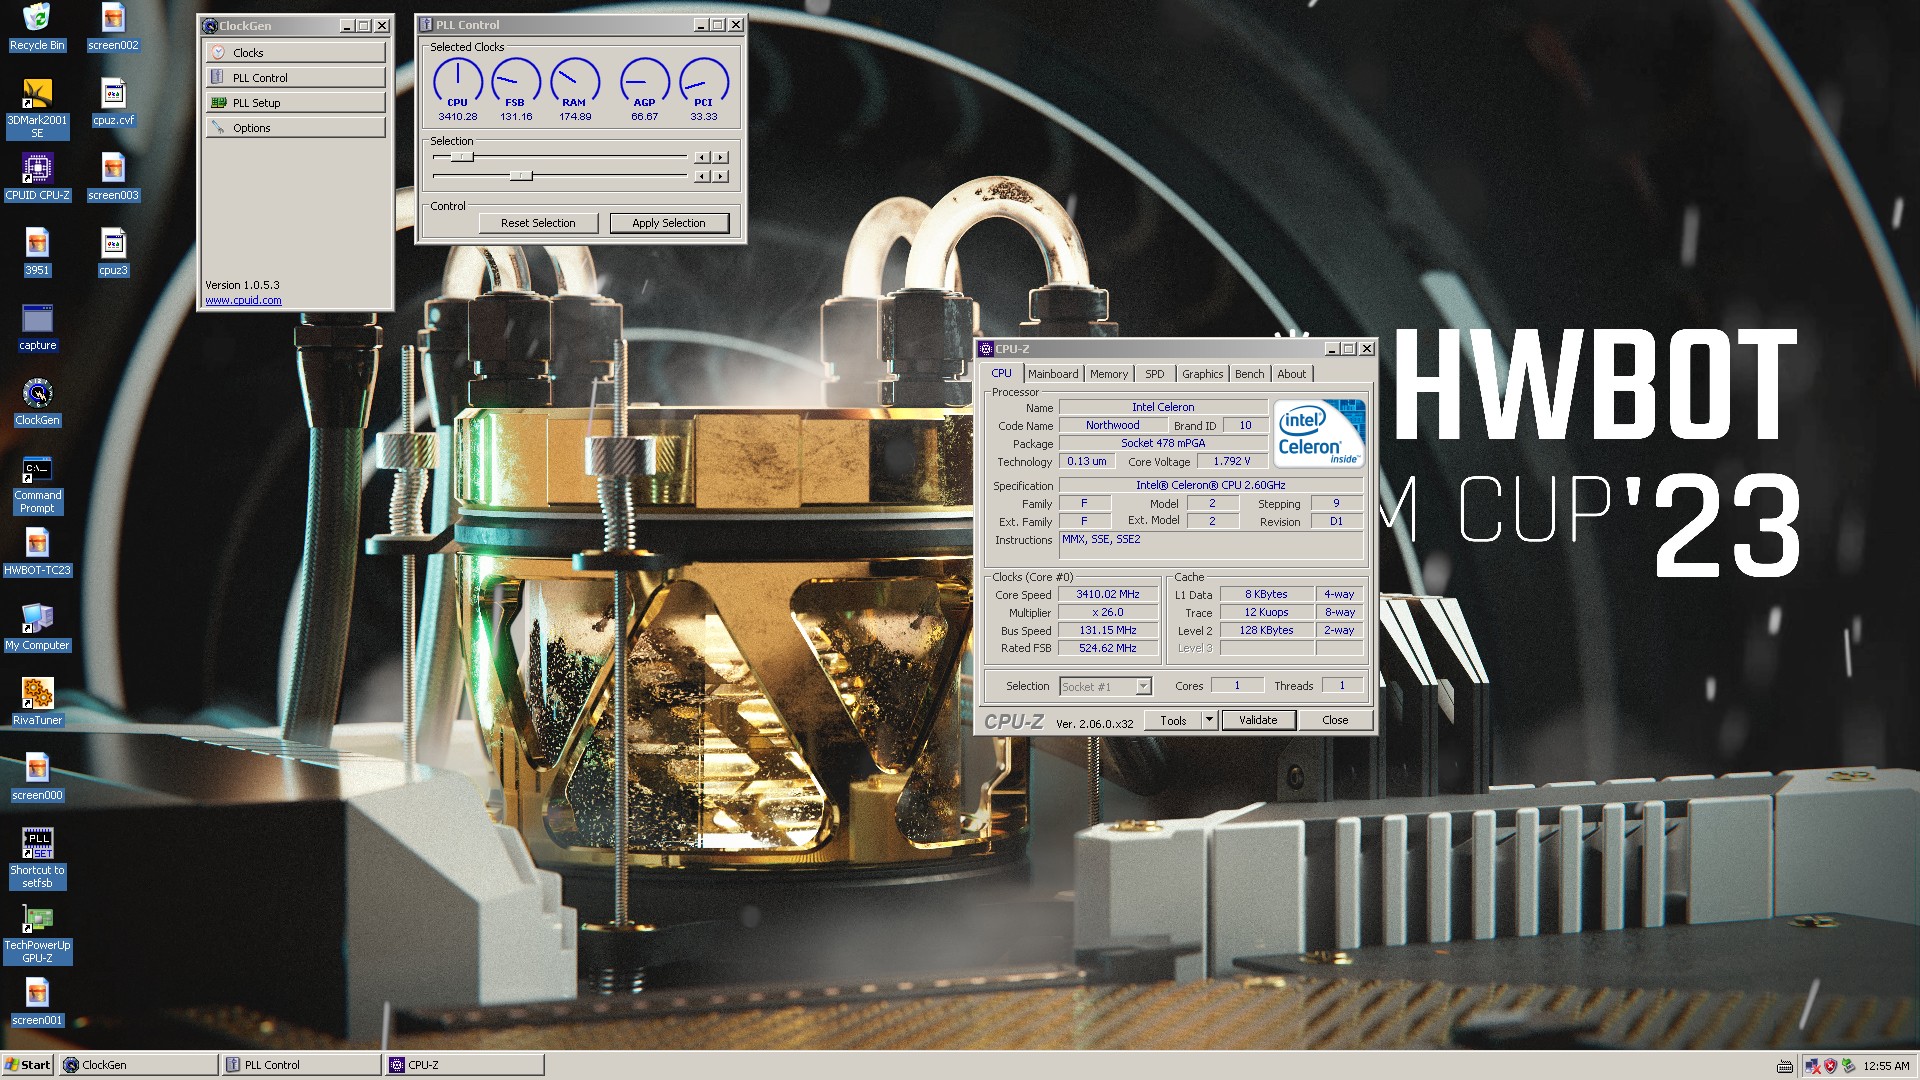
Task: Switch to CPU-Z in the taskbar
Action: pos(464,1065)
